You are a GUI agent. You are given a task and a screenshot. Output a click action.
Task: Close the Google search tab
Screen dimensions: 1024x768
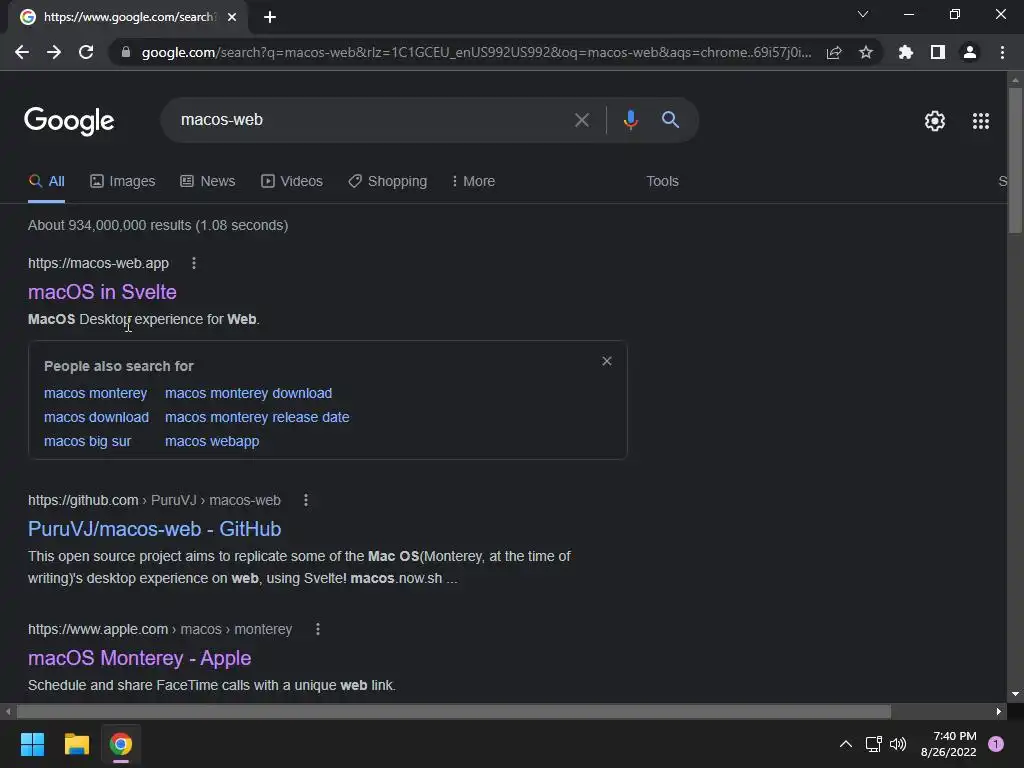coord(232,17)
